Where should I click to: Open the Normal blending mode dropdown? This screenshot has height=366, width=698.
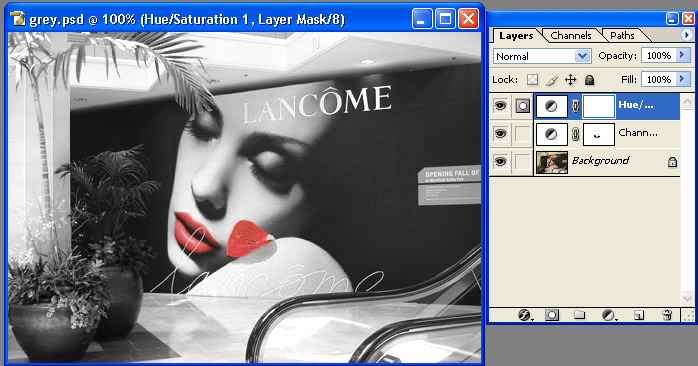click(x=582, y=56)
